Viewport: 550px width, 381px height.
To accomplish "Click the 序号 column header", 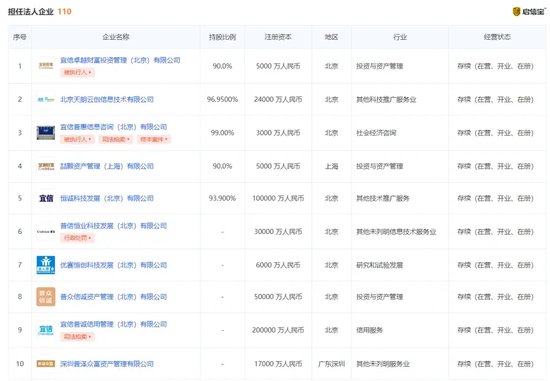I will pos(20,37).
